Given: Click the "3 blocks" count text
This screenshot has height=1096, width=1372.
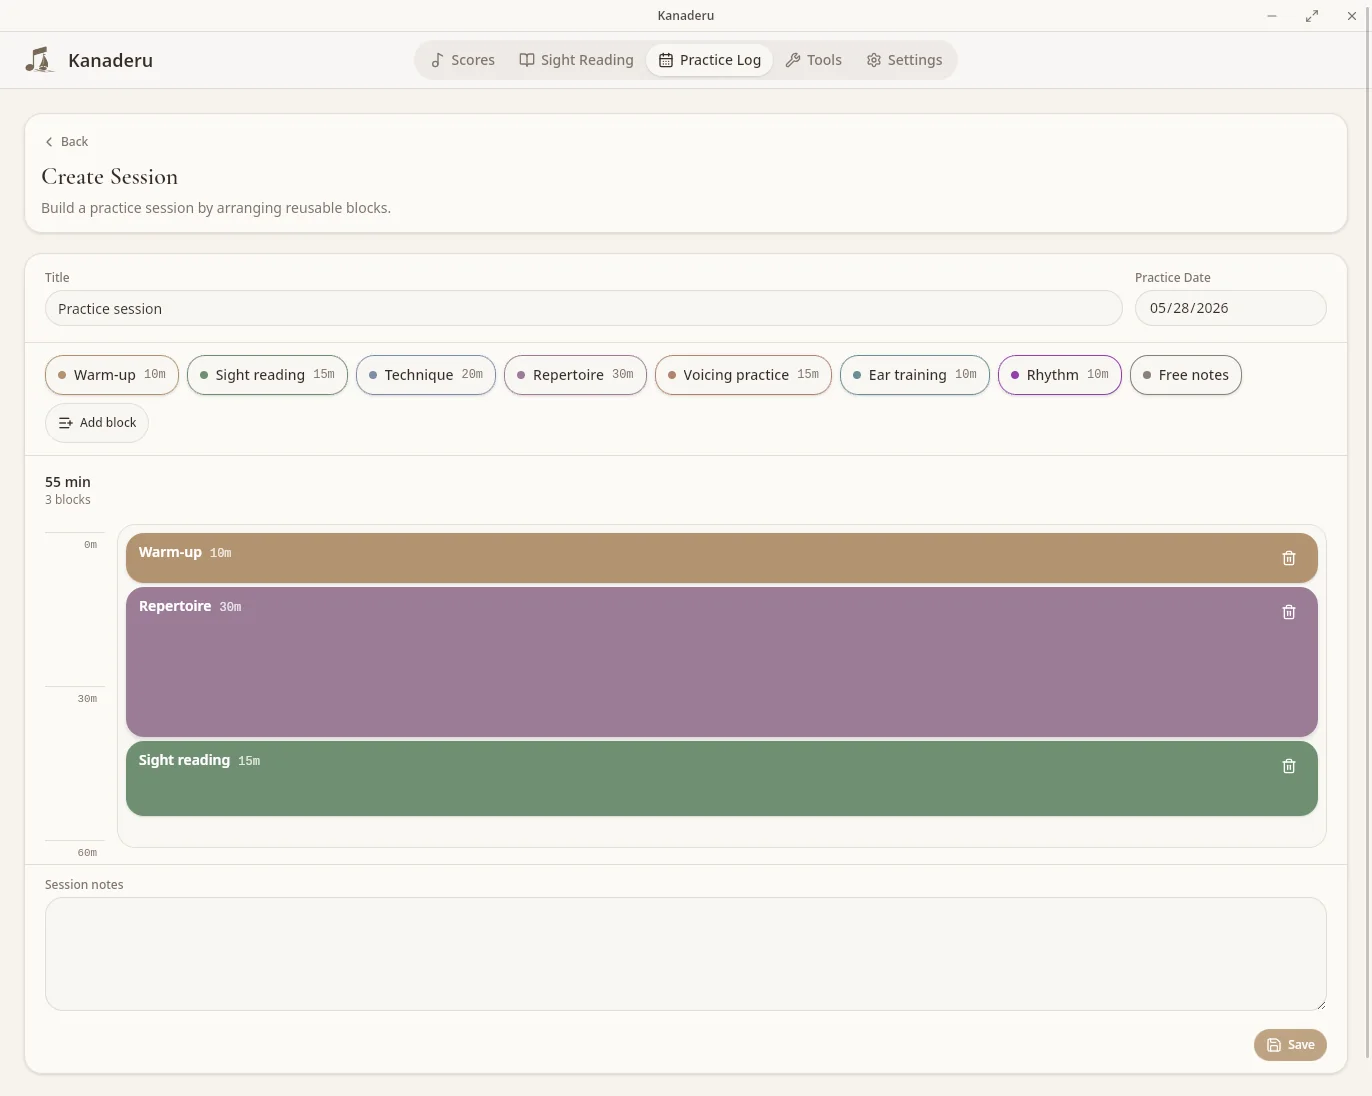Looking at the screenshot, I should 68,500.
